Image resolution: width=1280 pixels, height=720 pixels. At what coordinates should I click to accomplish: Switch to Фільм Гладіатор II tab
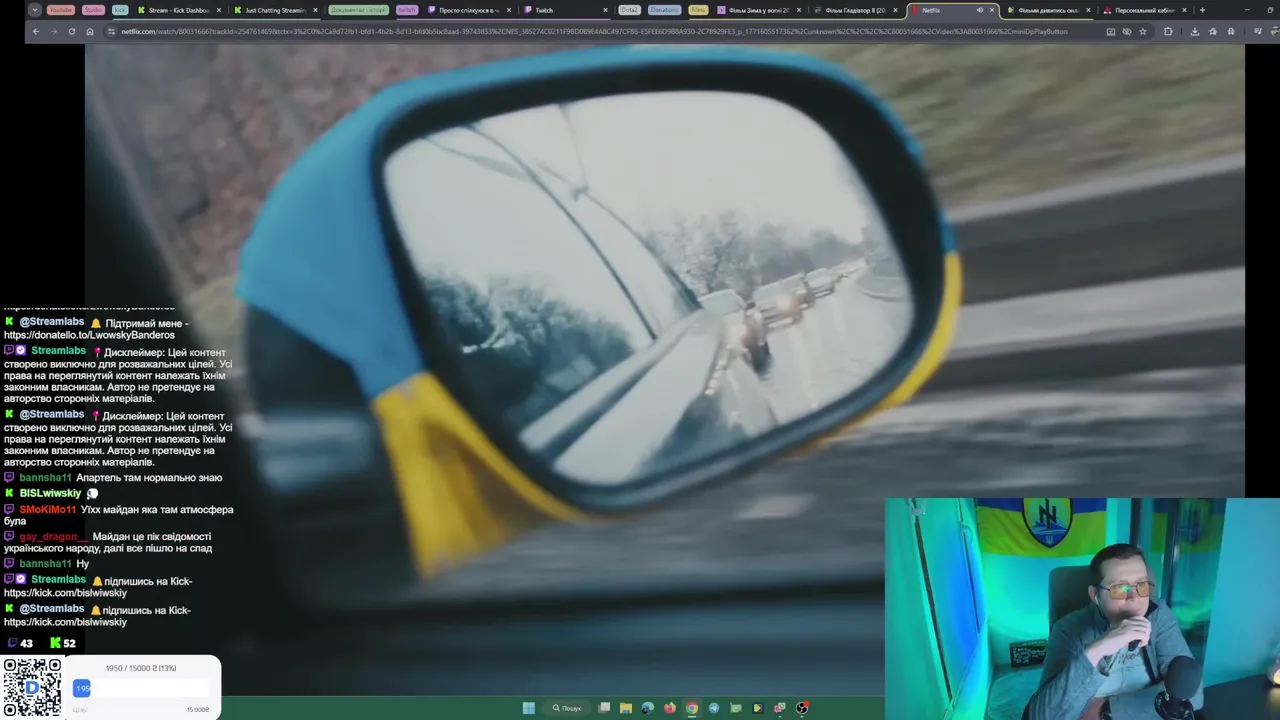pos(855,10)
